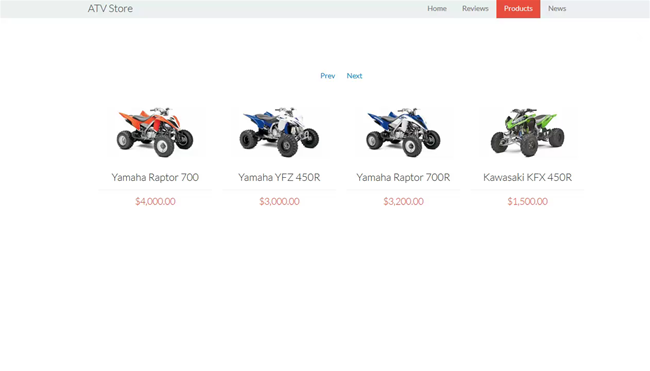Open the Yamaha Raptor 700R picture
Screen dimensions: 650x371
pos(403,132)
